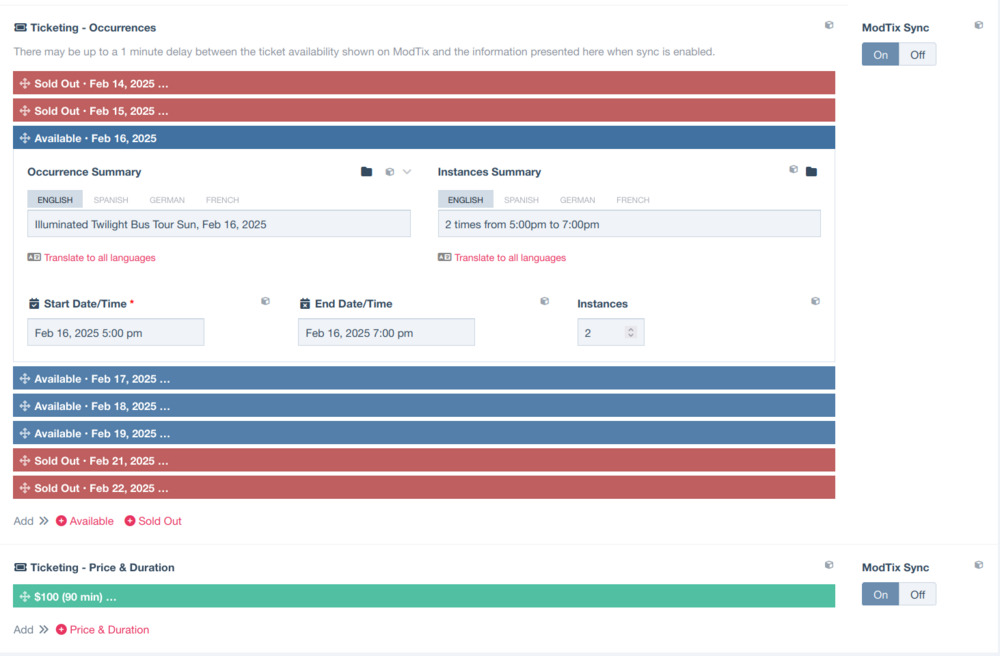This screenshot has width=1000, height=656.
Task: Turn Price & Duration ModTix Sync On
Action: point(880,595)
